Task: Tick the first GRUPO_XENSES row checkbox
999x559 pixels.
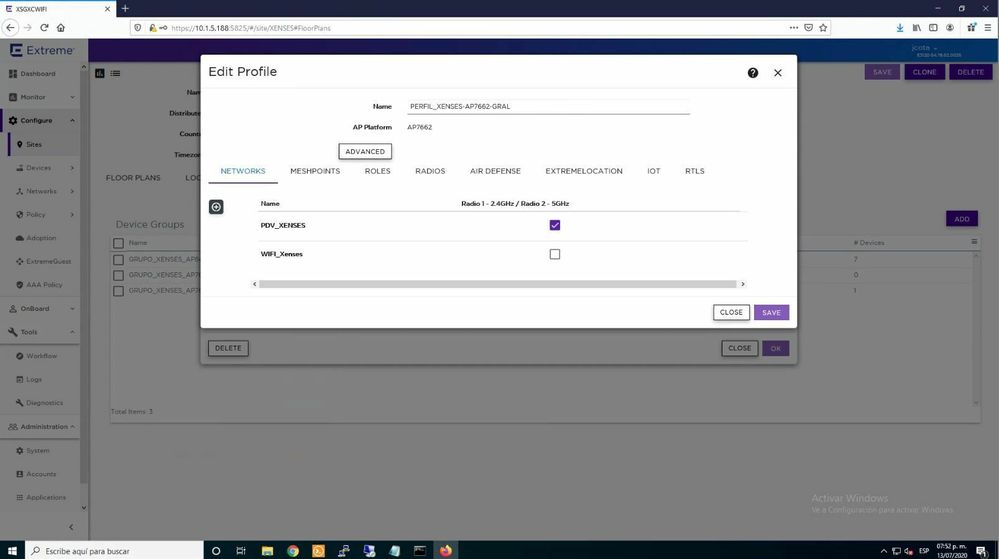Action: (119, 259)
